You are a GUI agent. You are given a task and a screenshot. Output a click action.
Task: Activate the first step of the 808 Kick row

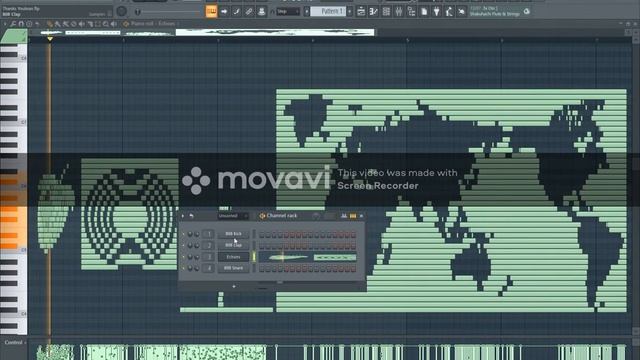[x=261, y=234]
